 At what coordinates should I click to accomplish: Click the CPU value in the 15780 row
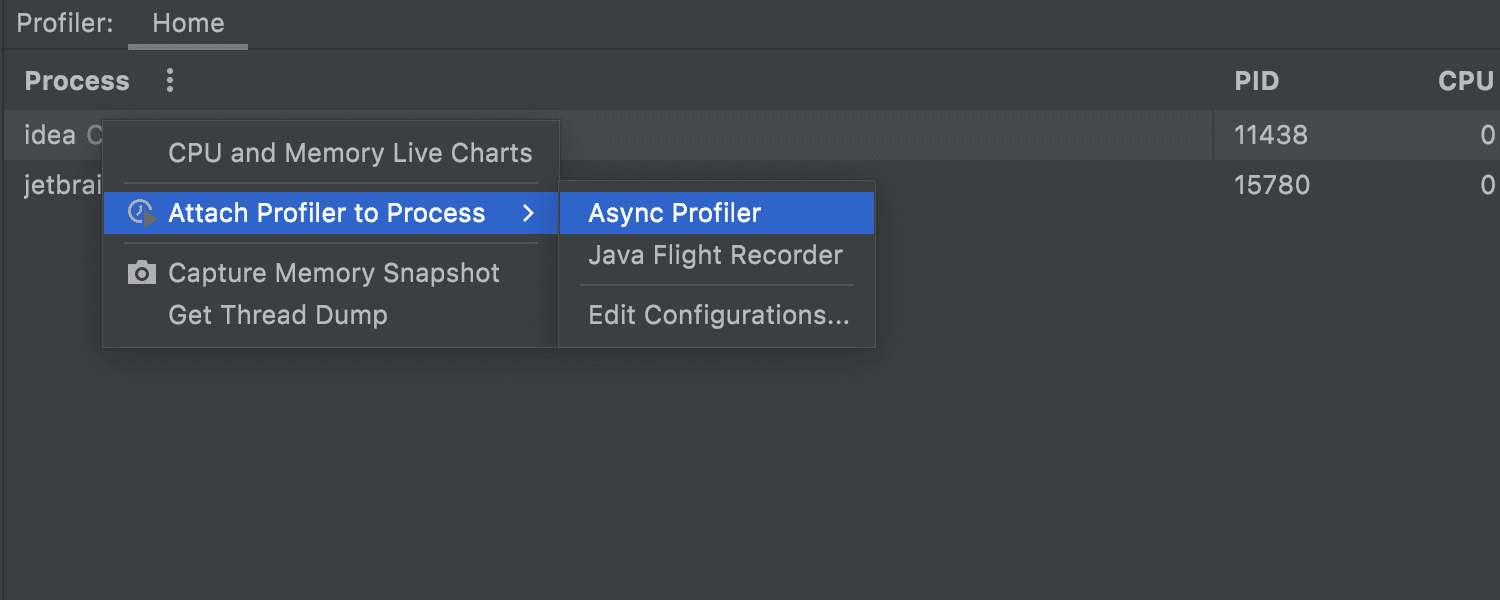click(x=1488, y=185)
